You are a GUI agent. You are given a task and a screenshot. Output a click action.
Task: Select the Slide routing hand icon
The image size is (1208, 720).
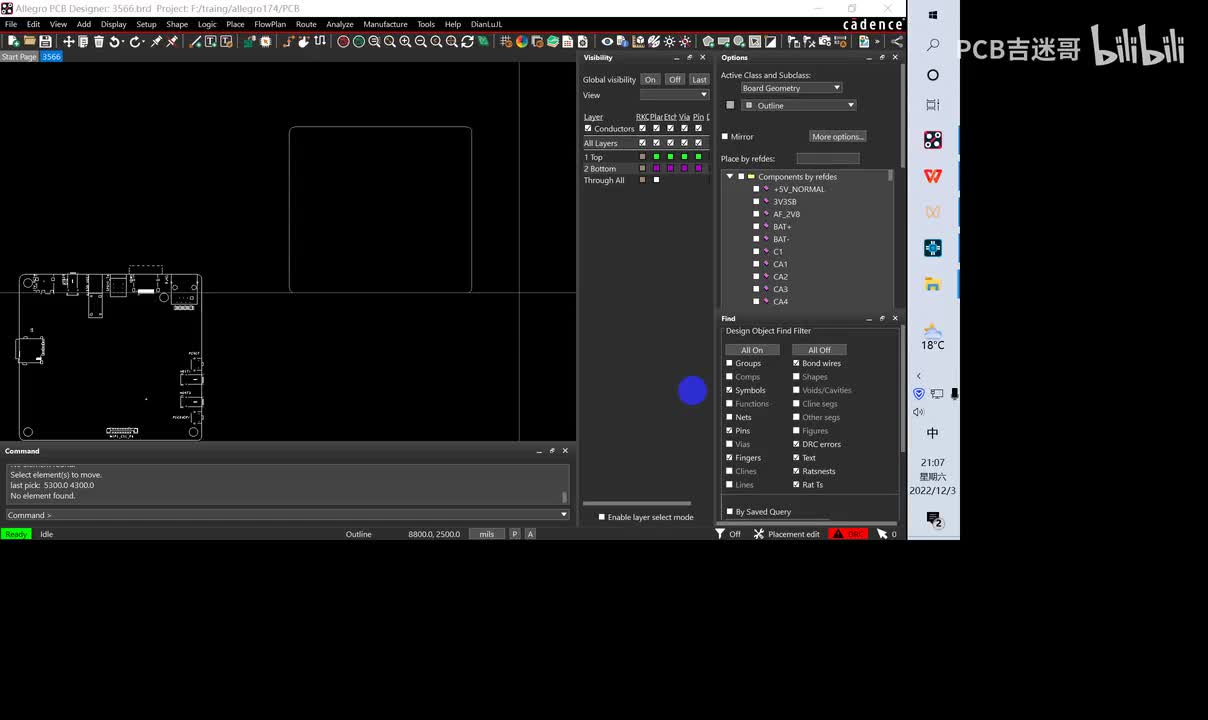305,41
